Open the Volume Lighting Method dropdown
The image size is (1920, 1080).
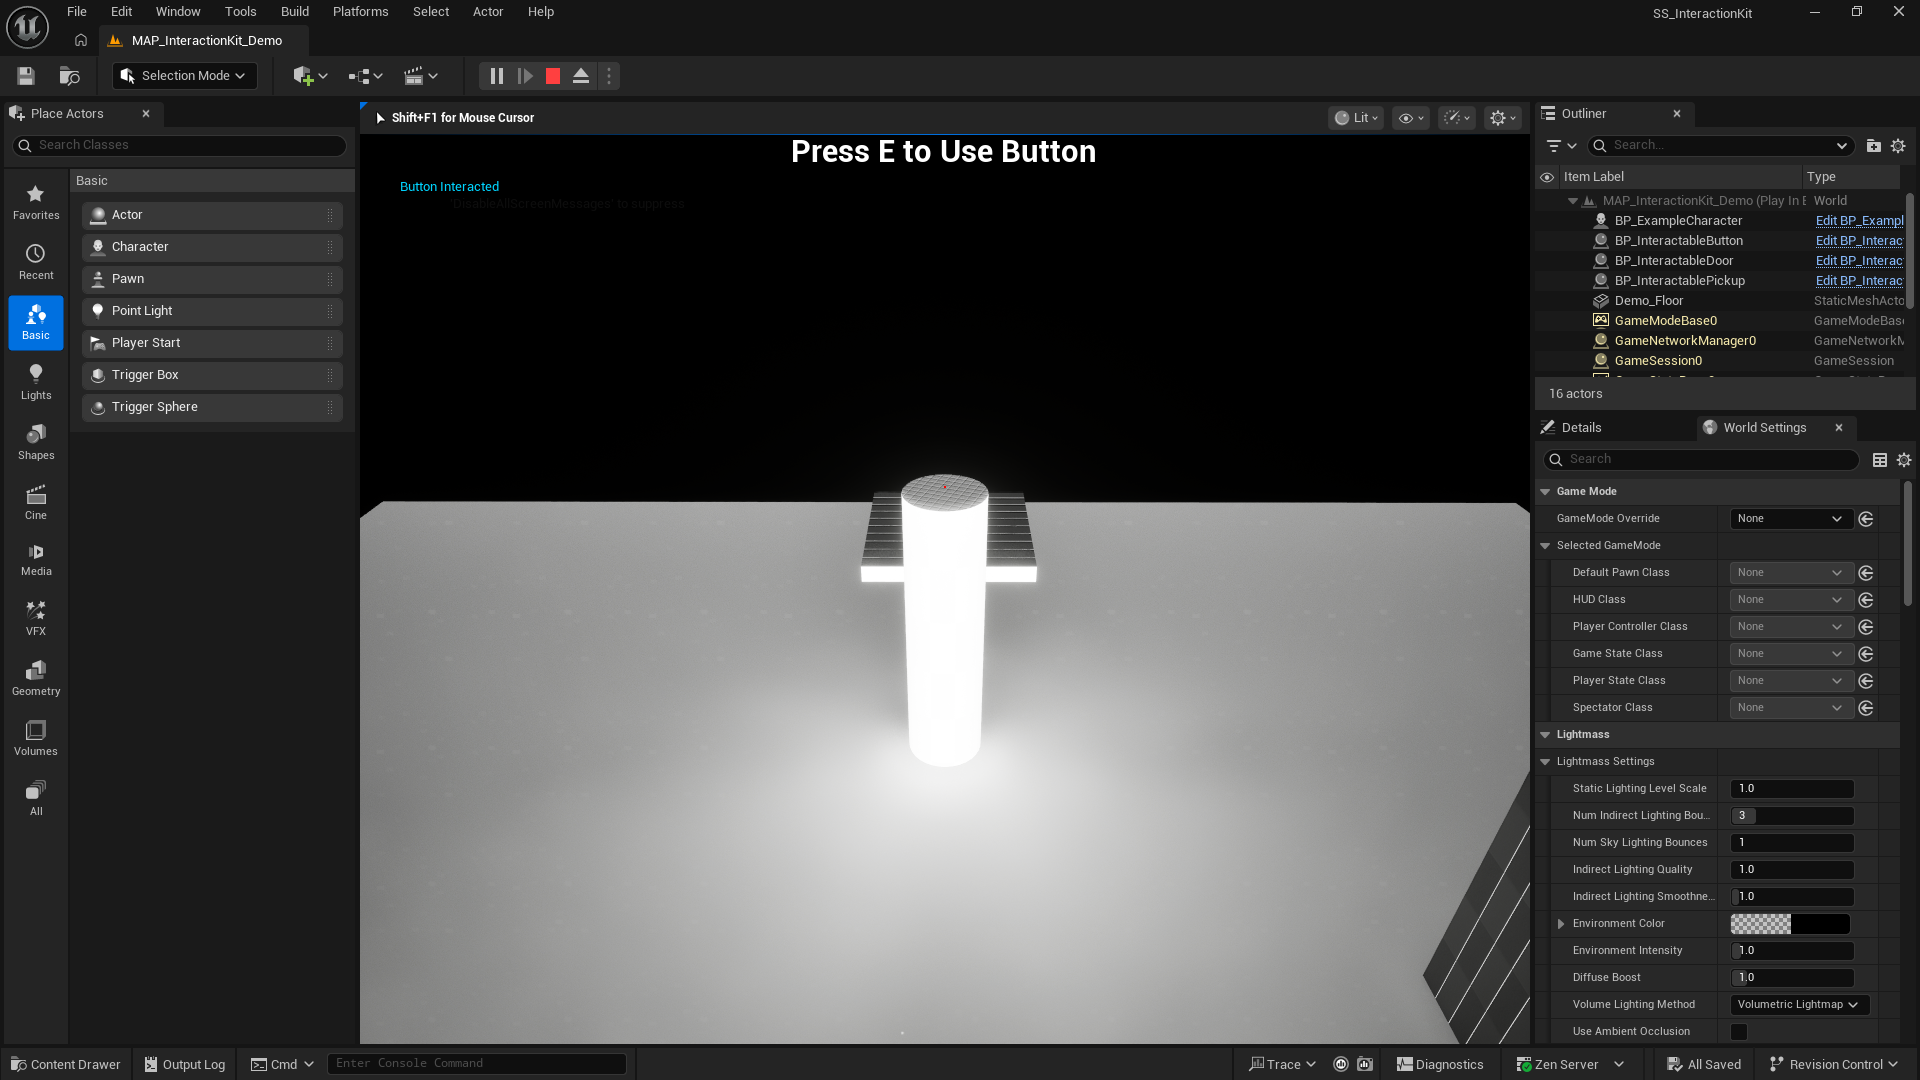click(x=1799, y=1005)
